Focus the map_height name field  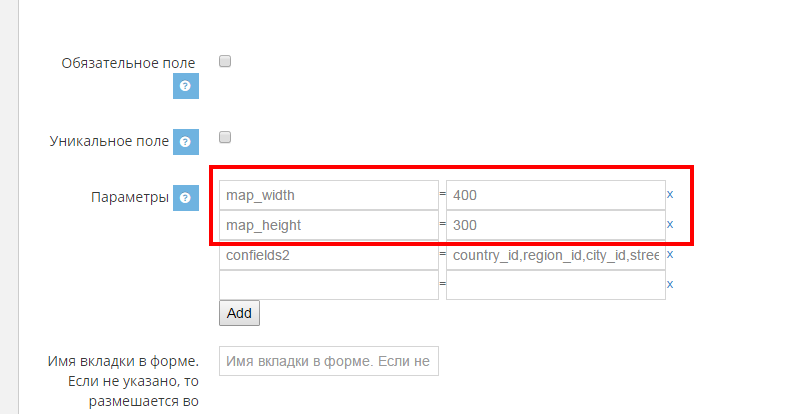tap(328, 225)
